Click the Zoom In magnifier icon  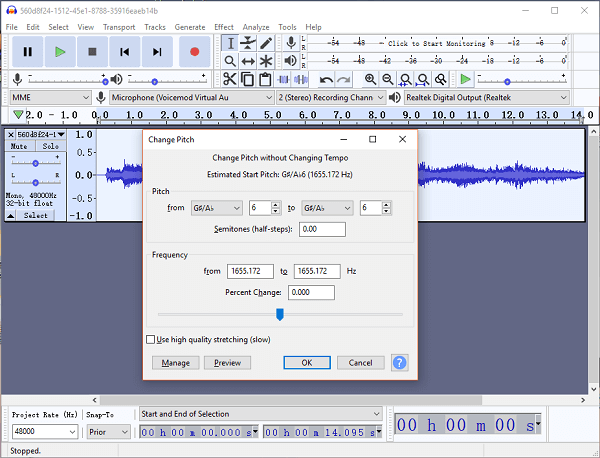tap(371, 79)
